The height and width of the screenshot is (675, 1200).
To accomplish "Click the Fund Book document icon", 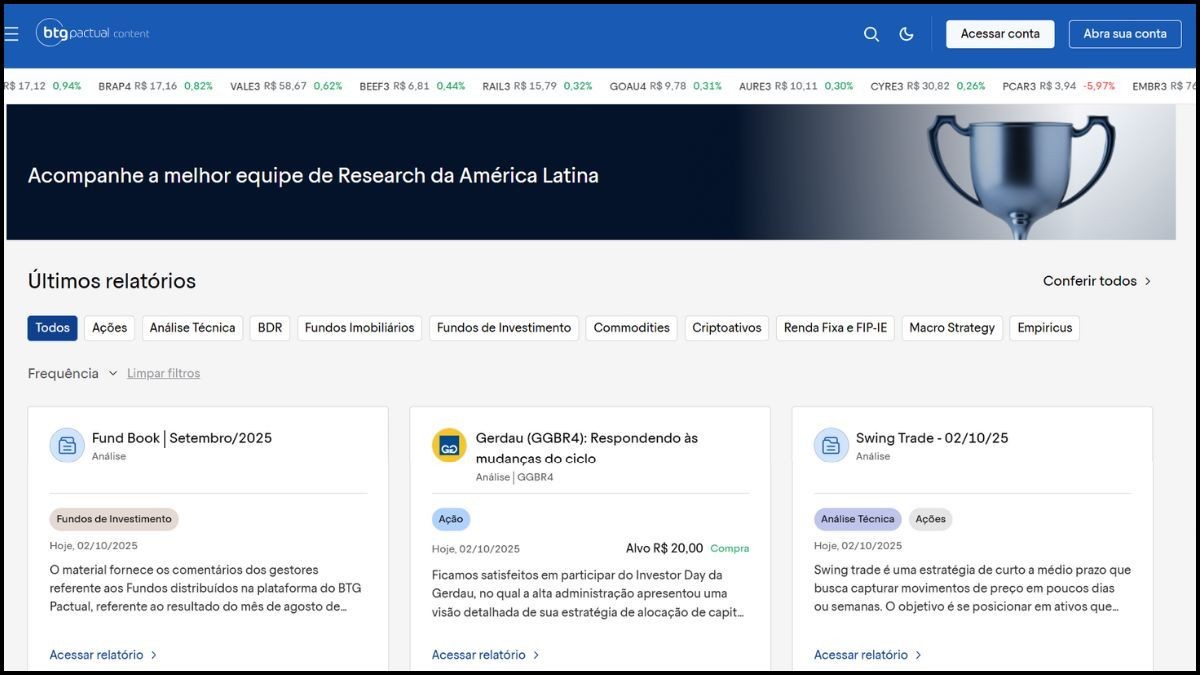I will 67,445.
